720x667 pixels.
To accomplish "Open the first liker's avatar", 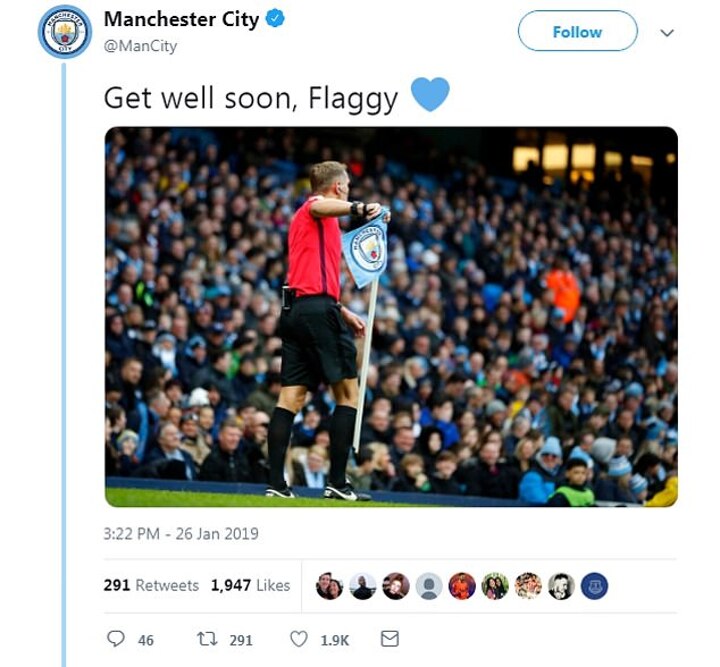I will [330, 586].
